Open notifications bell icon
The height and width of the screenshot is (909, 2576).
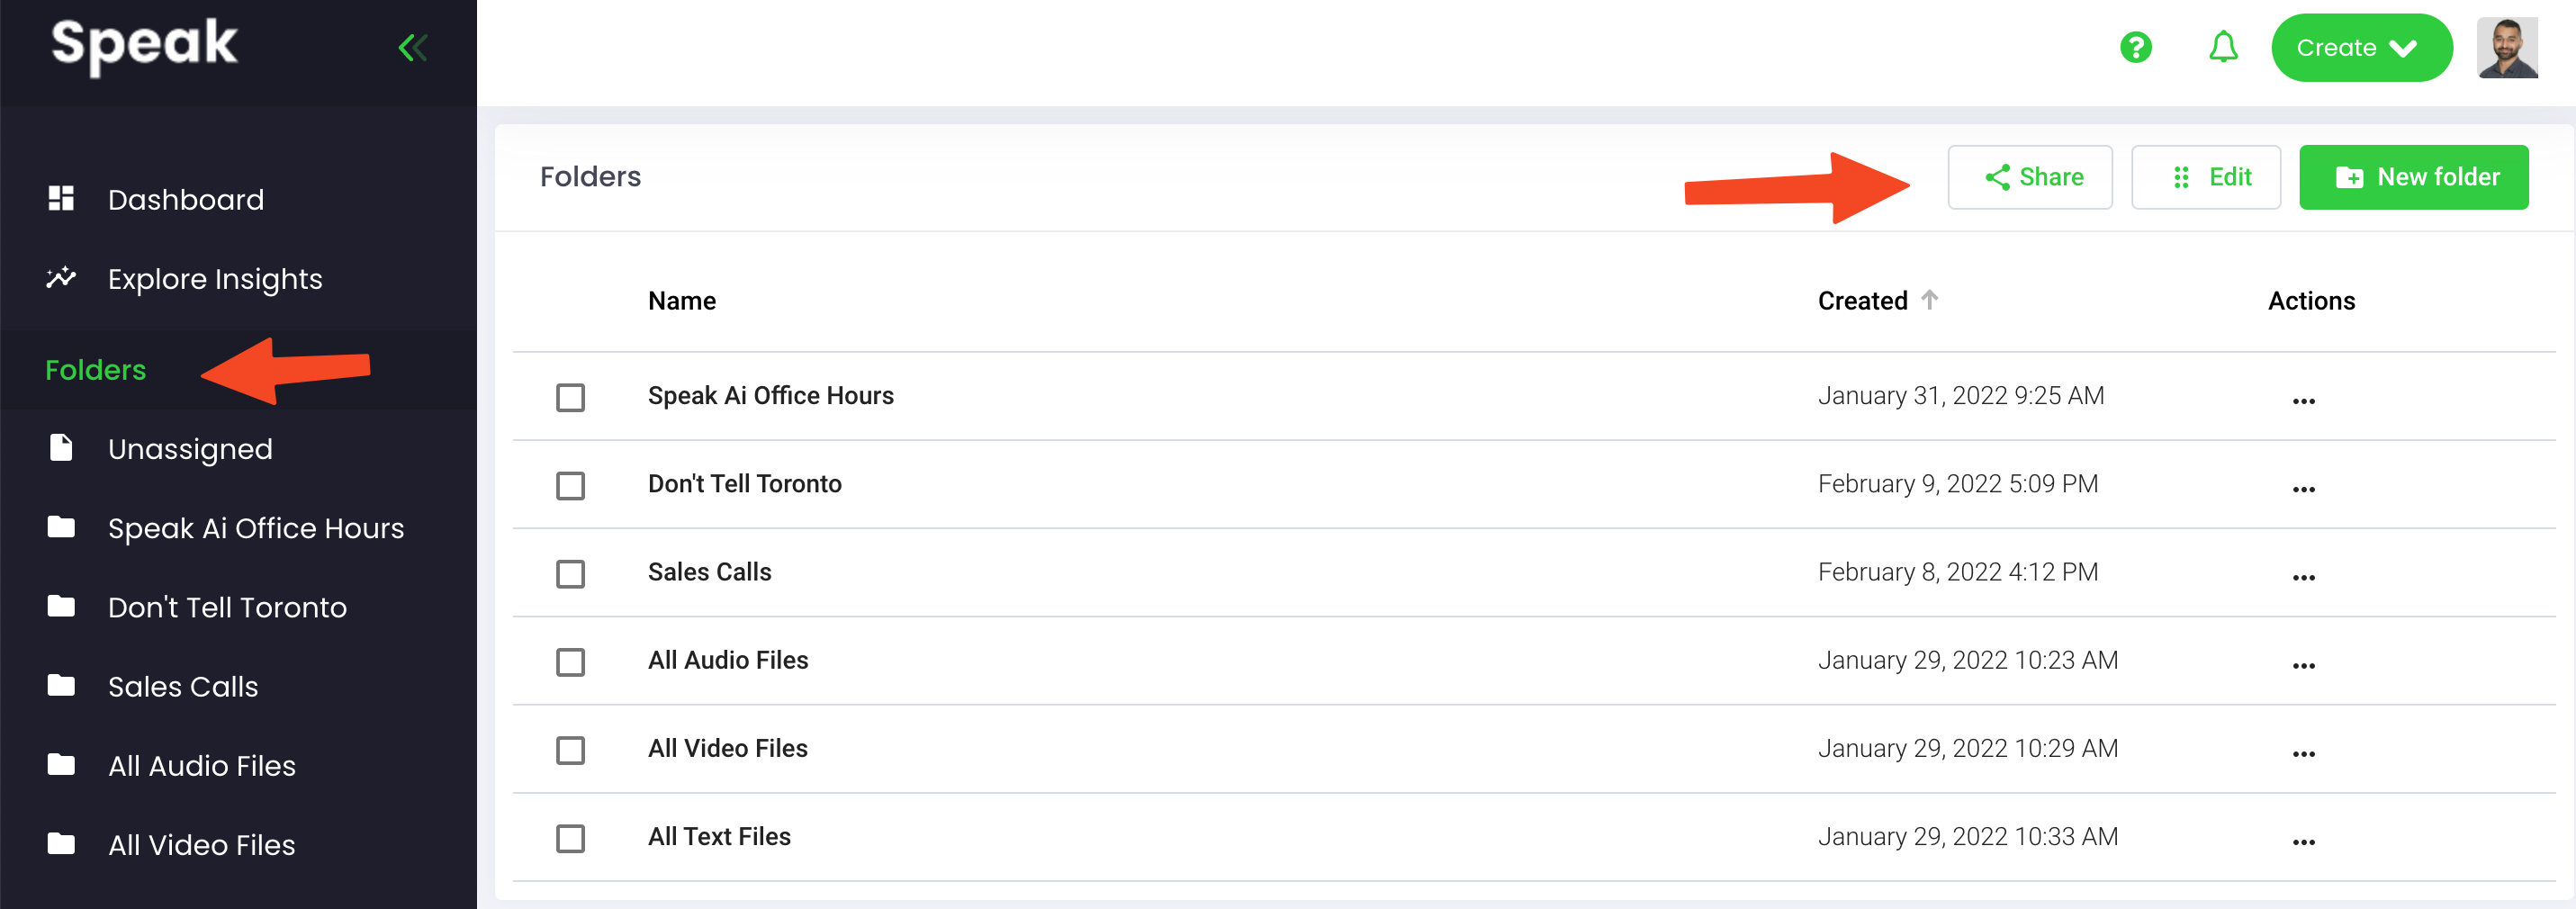click(x=2222, y=47)
